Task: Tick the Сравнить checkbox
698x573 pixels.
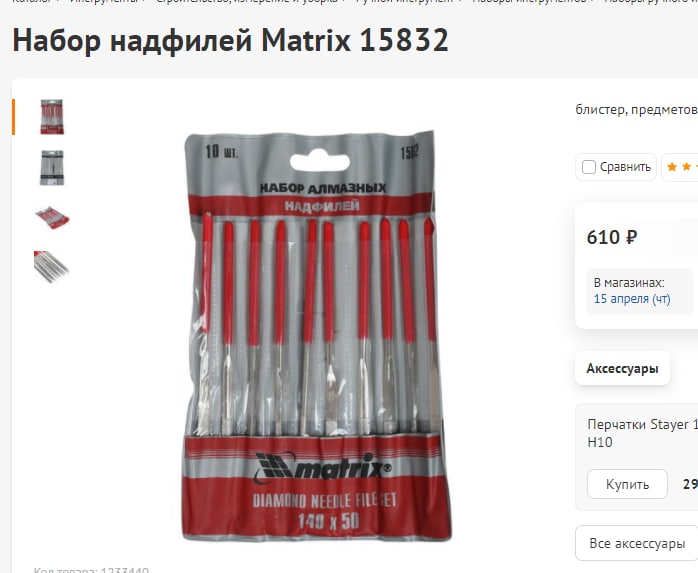Action: tap(588, 167)
